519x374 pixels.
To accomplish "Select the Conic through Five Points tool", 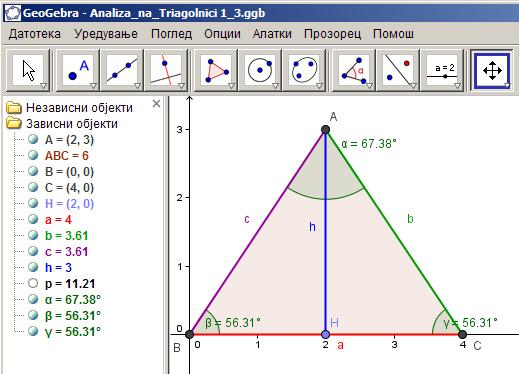I will coord(304,70).
